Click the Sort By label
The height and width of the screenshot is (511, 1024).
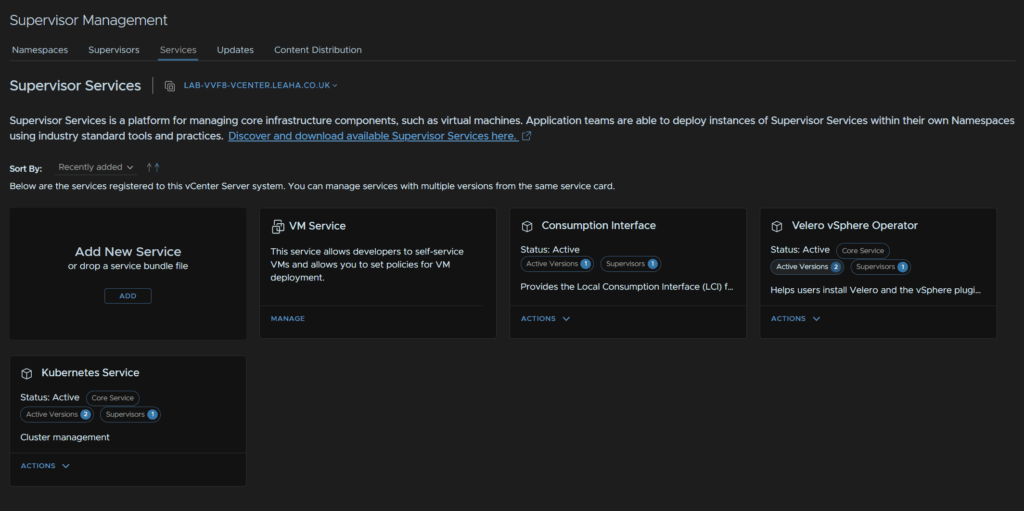(x=25, y=169)
